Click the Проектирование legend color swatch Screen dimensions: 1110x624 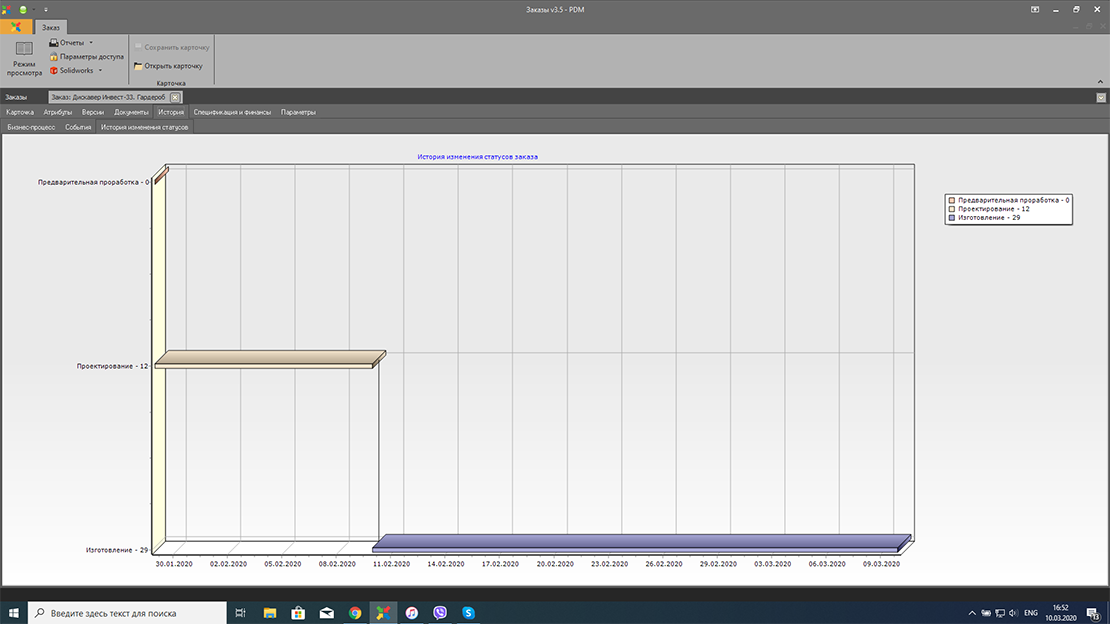(951, 209)
